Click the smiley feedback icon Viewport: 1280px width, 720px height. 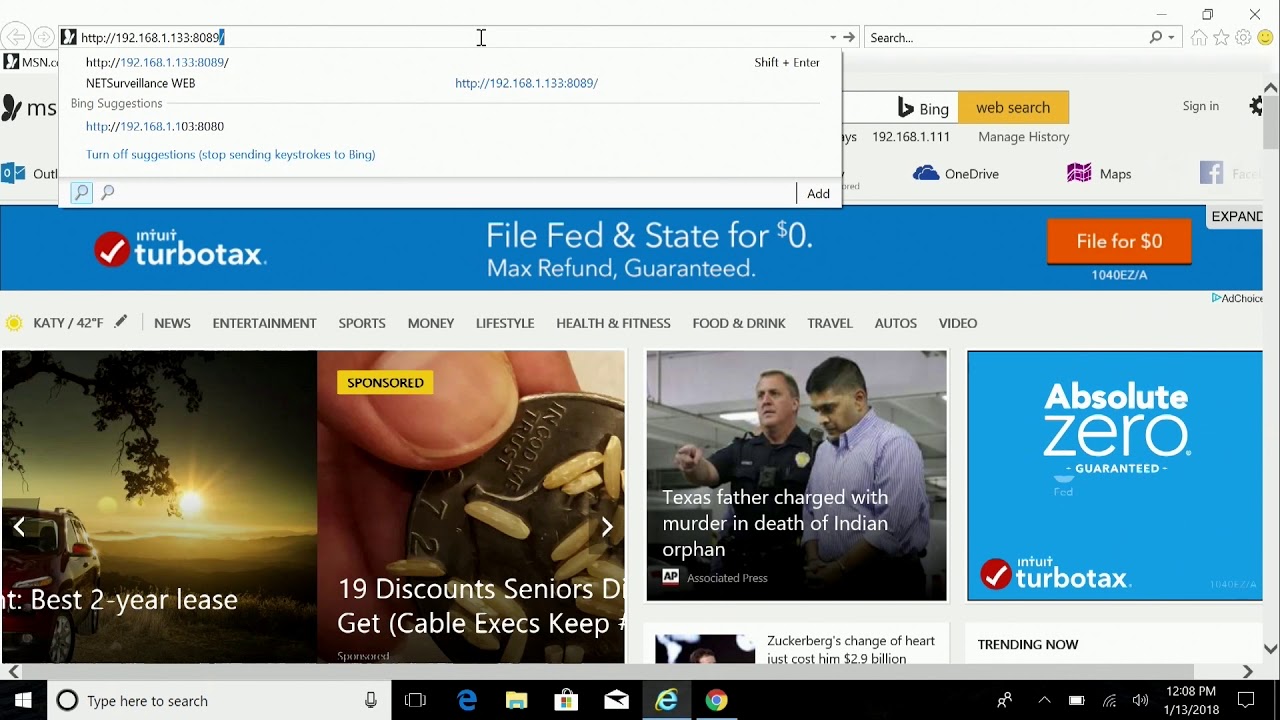[1265, 37]
